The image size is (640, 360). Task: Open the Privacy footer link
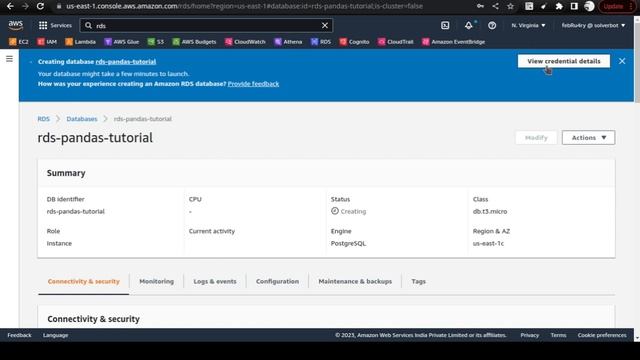coord(529,335)
